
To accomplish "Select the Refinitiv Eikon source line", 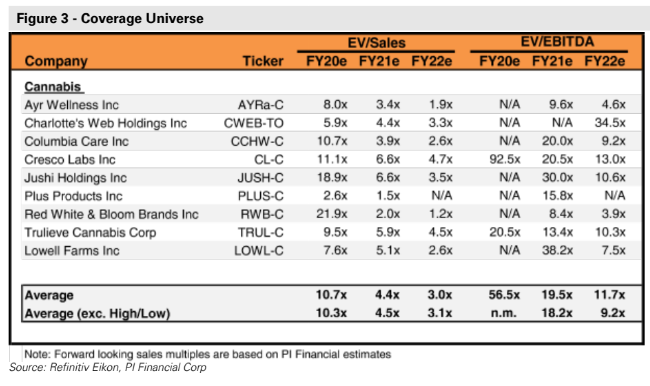I will click(108, 367).
